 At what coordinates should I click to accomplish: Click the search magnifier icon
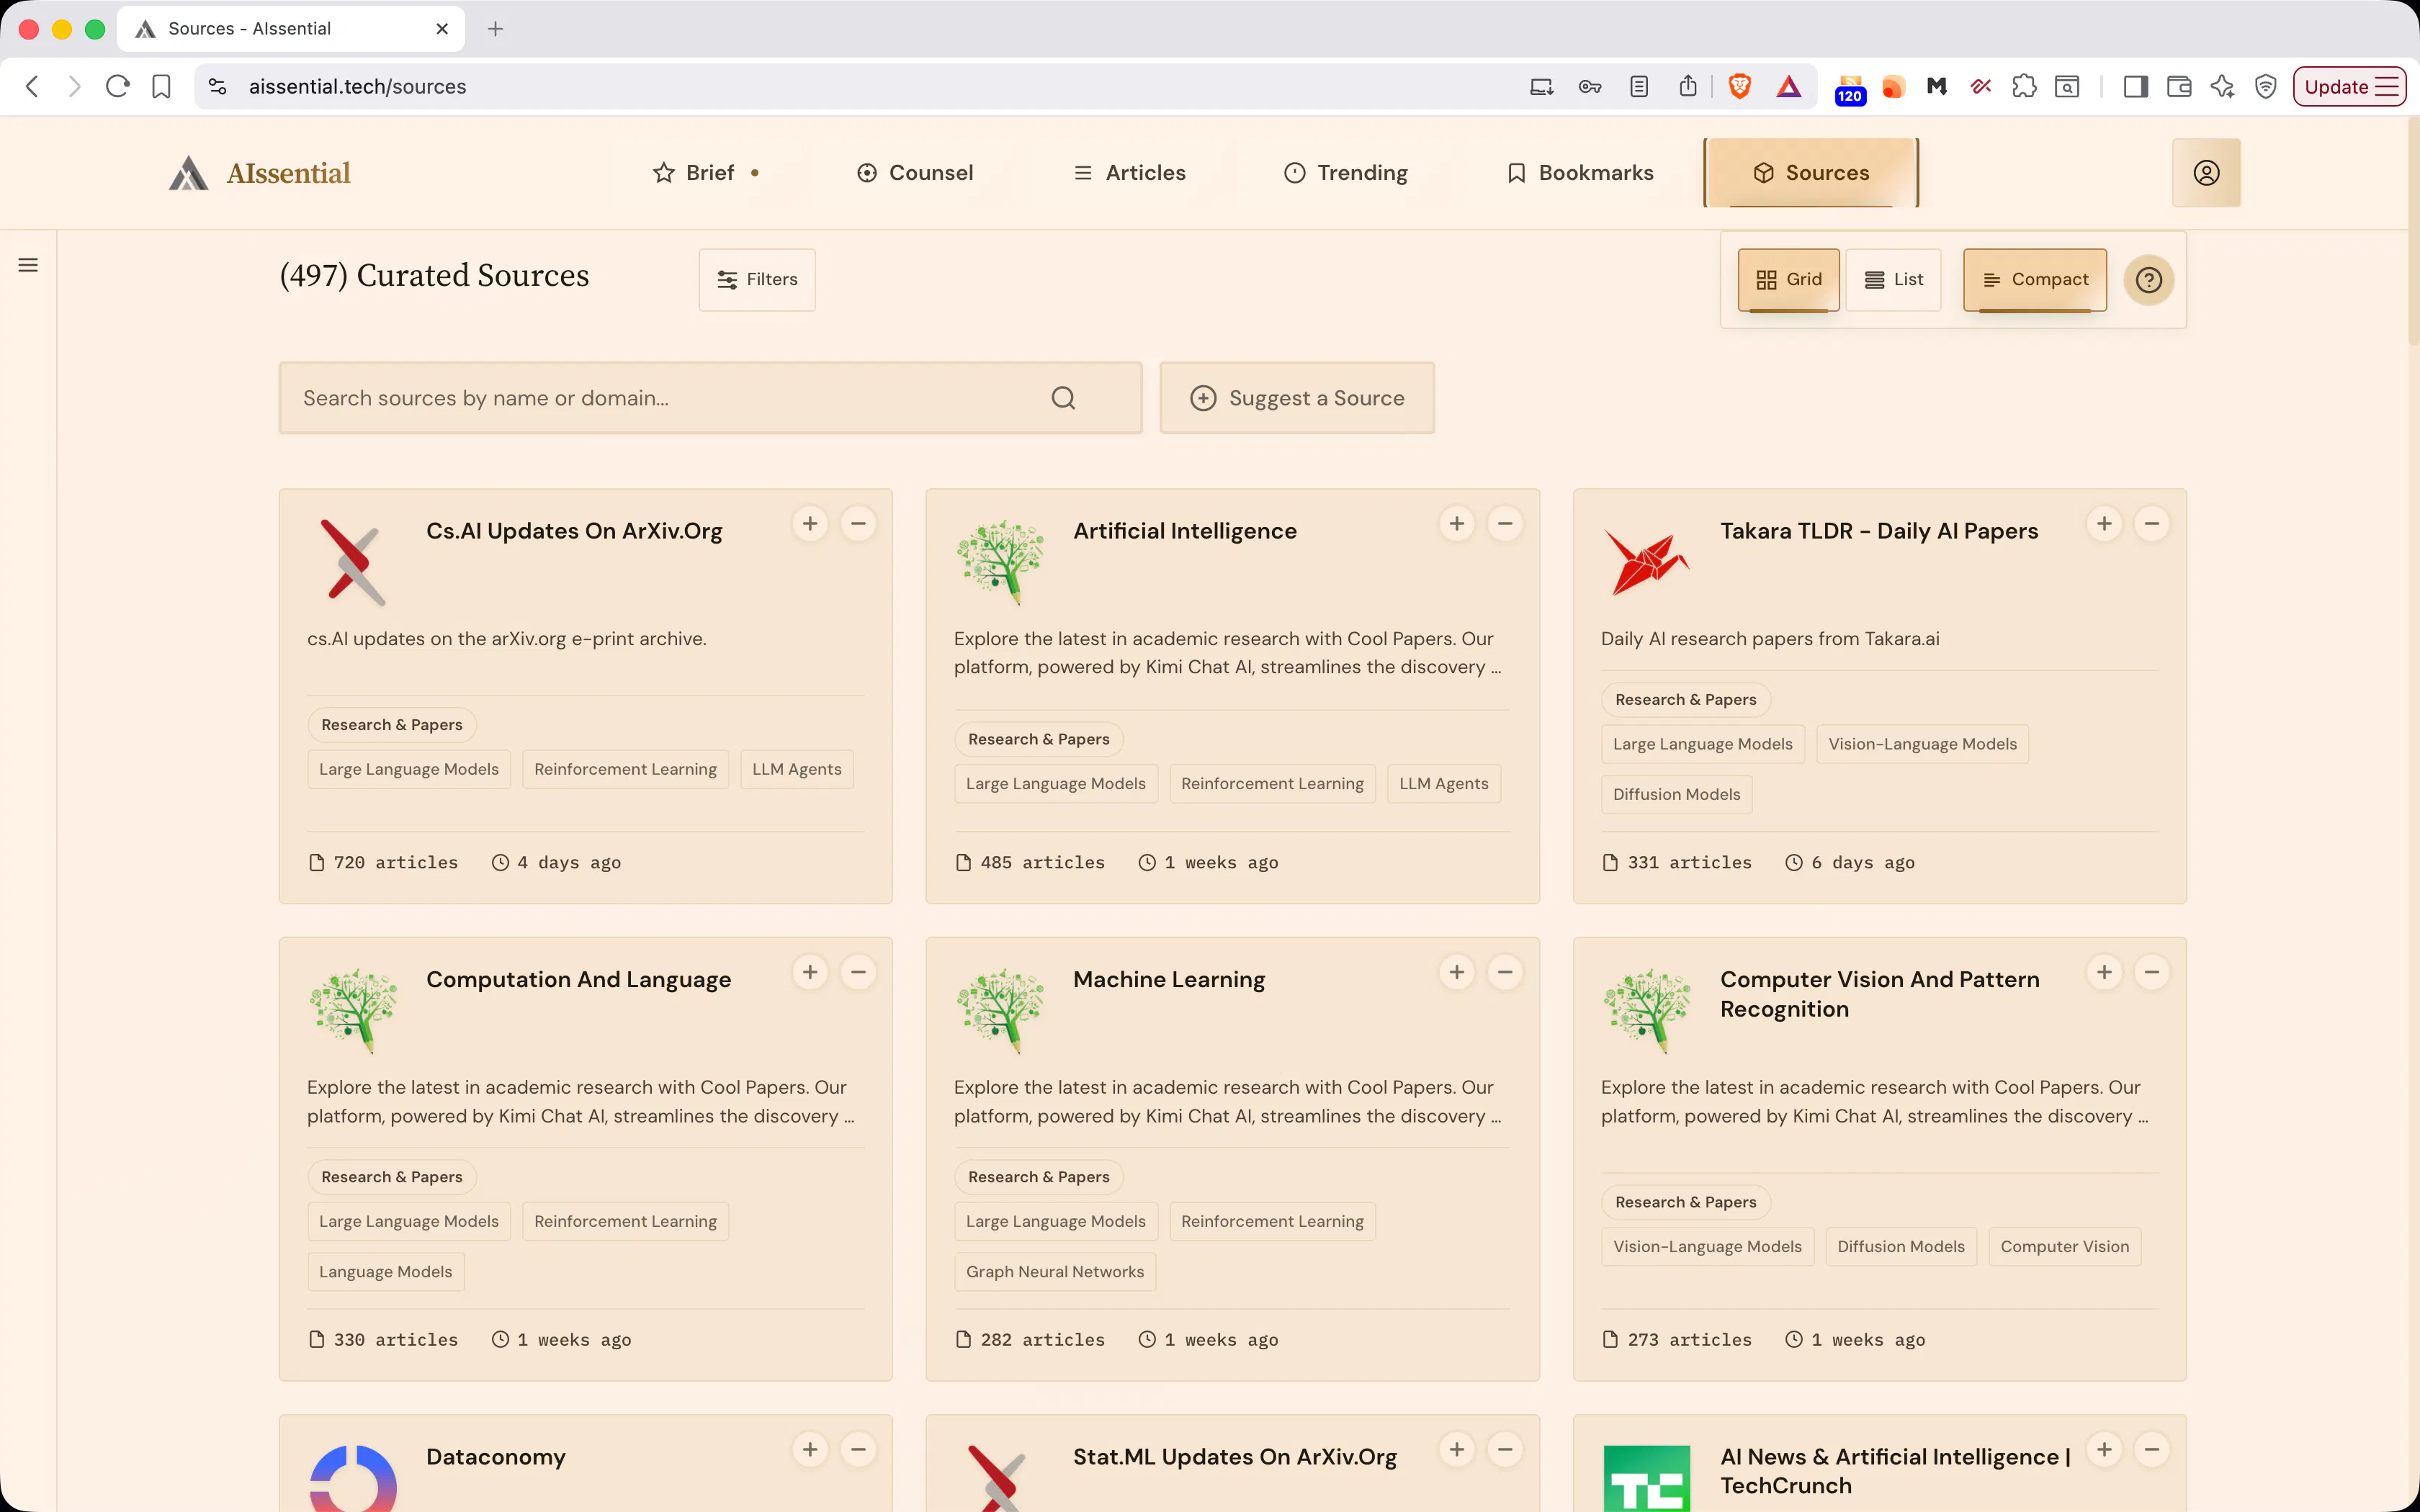1063,398
